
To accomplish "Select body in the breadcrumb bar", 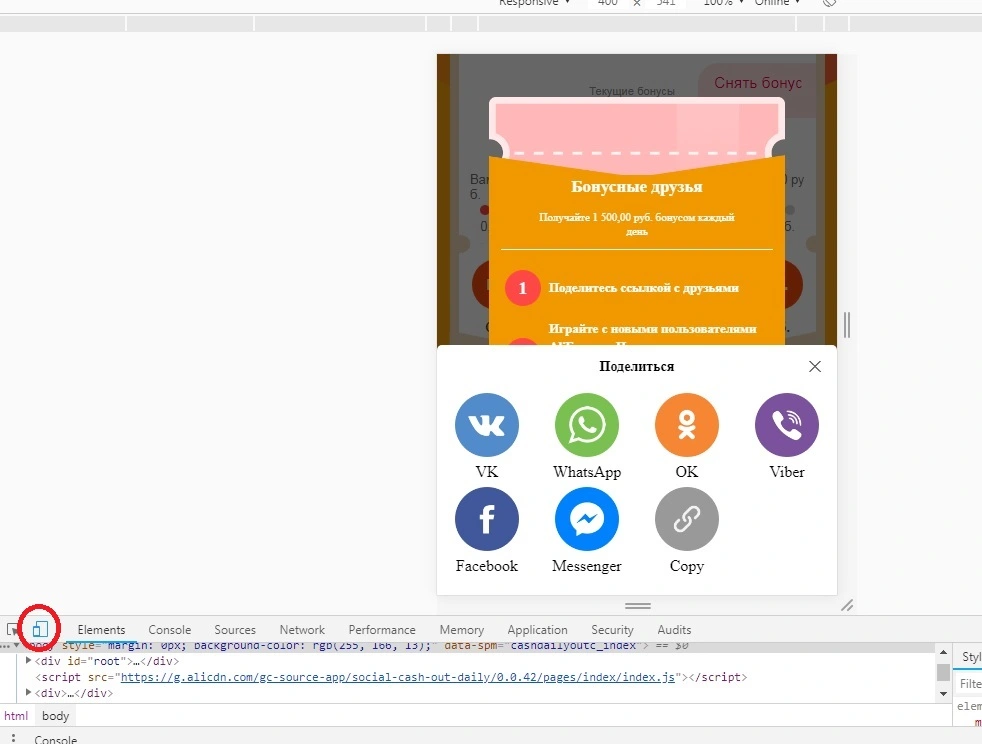I will 55,716.
